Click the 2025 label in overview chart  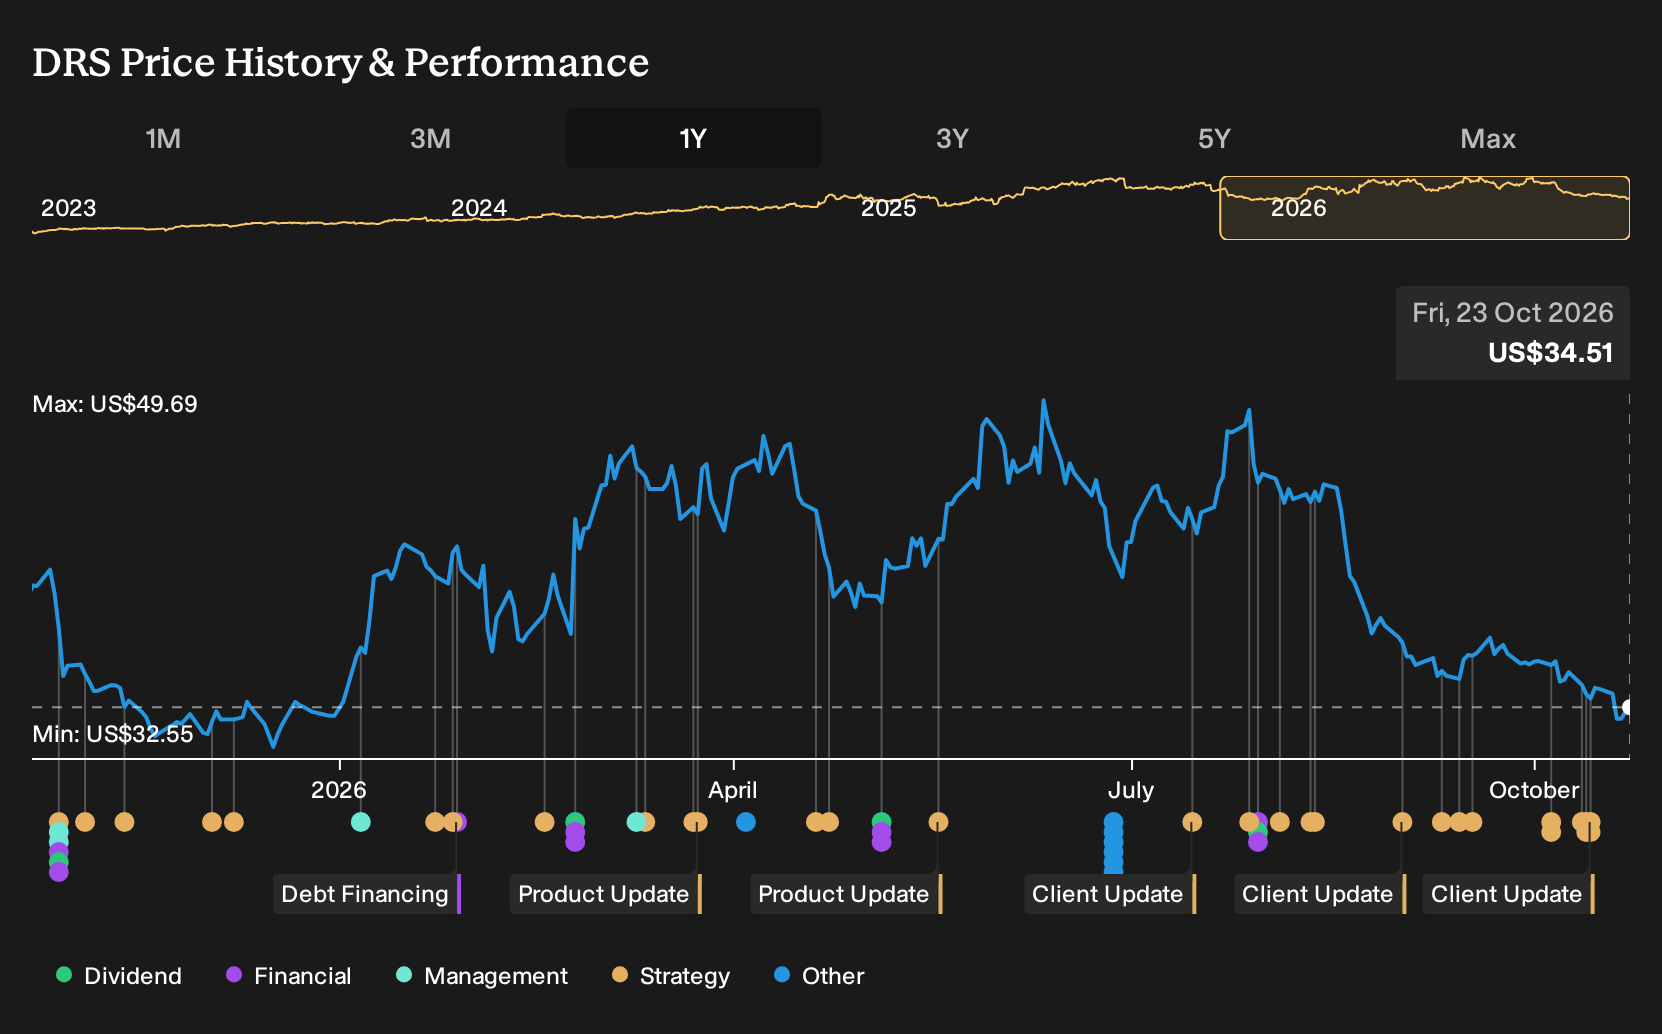tap(888, 208)
